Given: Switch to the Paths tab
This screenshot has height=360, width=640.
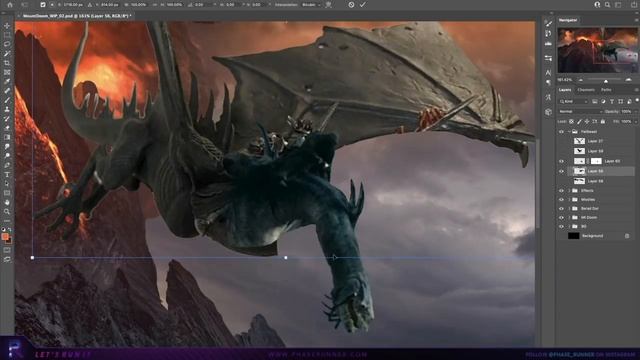Looking at the screenshot, I should click(x=606, y=90).
